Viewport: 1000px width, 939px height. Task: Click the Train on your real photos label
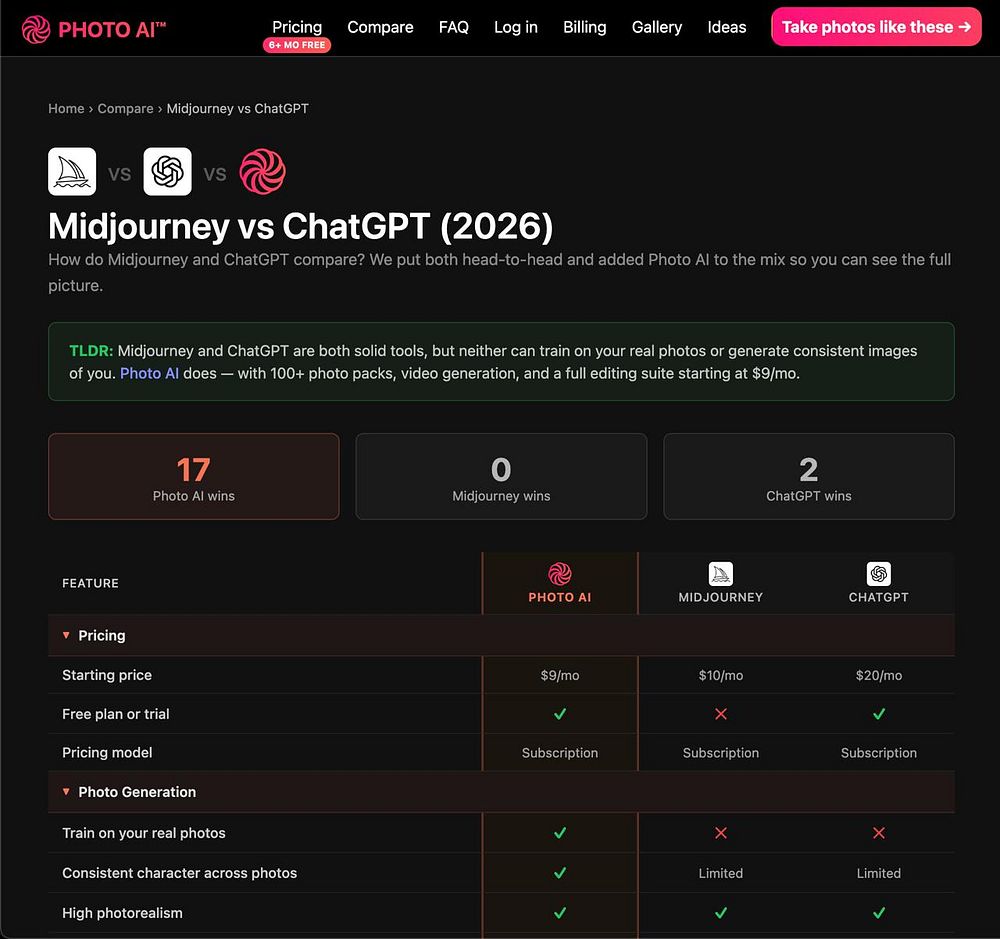pos(144,832)
